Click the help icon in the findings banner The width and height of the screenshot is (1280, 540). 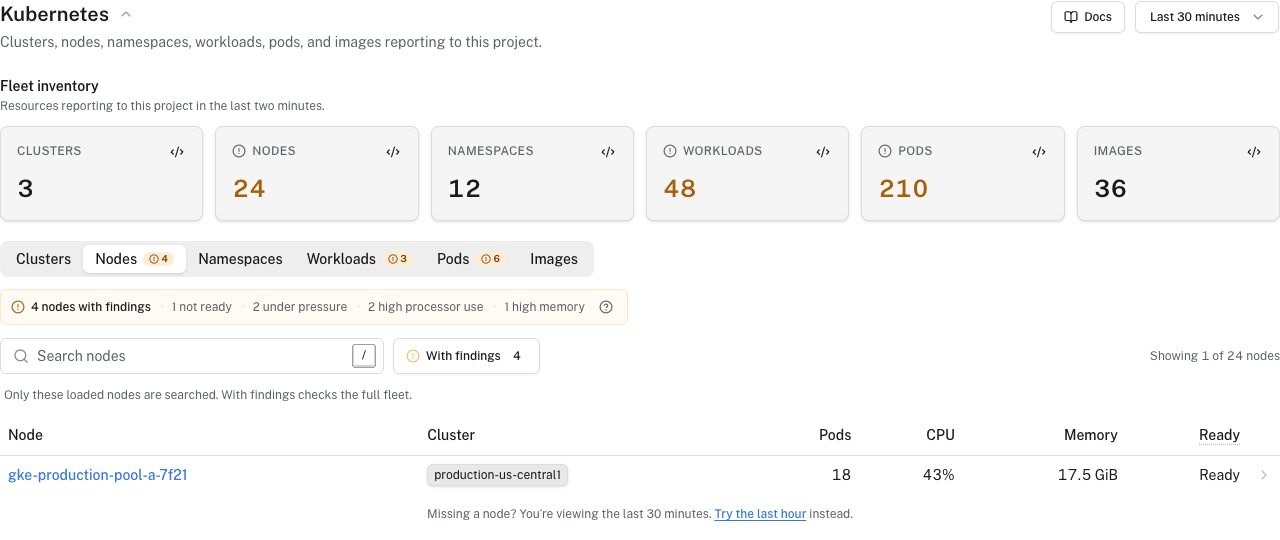click(606, 307)
